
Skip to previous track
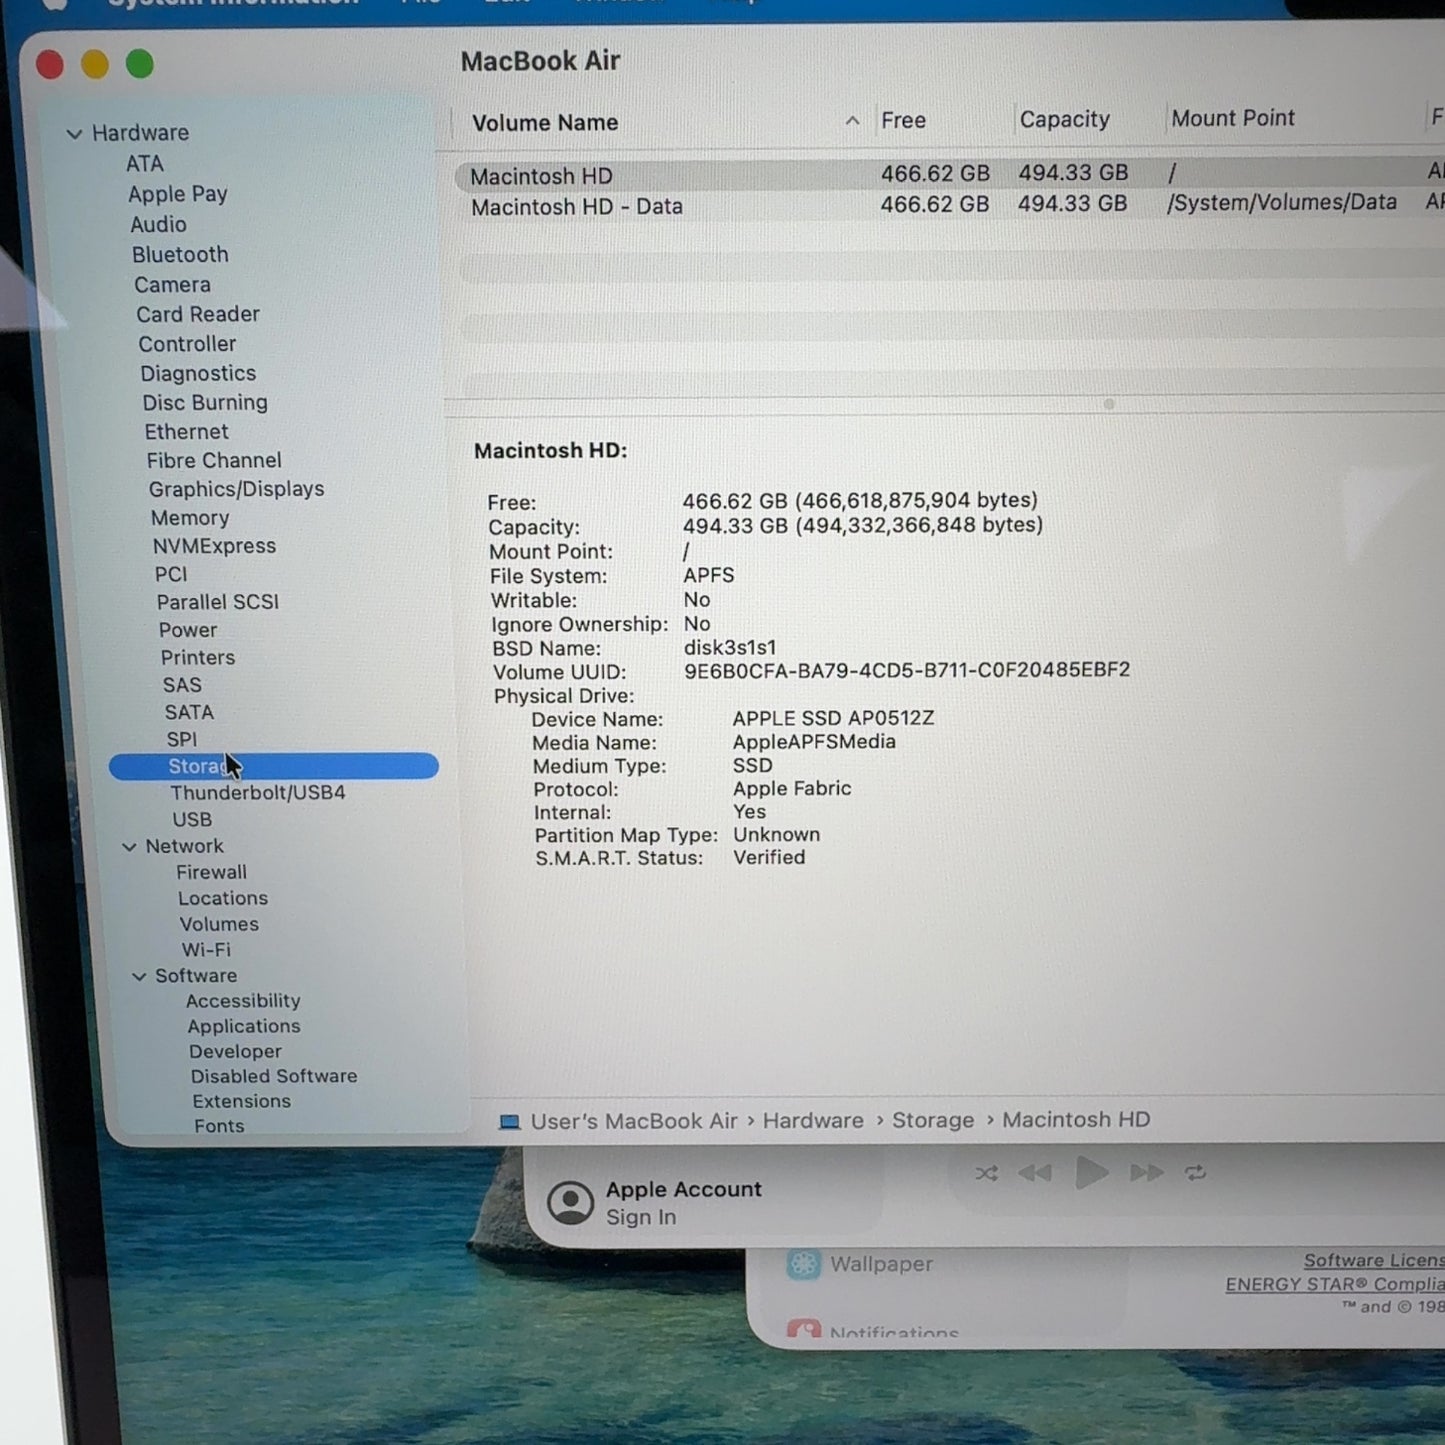click(1035, 1173)
